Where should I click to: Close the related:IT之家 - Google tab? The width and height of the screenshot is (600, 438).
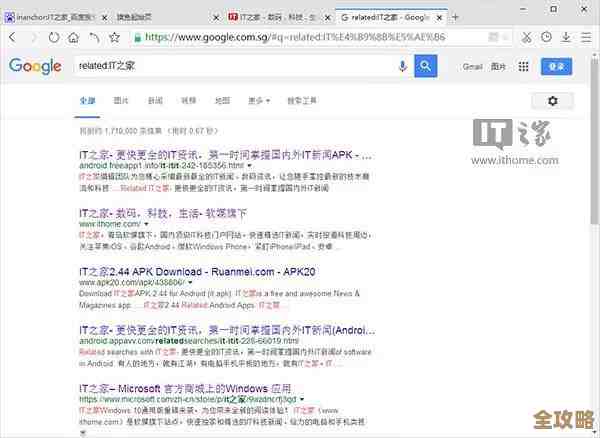pyautogui.click(x=440, y=18)
